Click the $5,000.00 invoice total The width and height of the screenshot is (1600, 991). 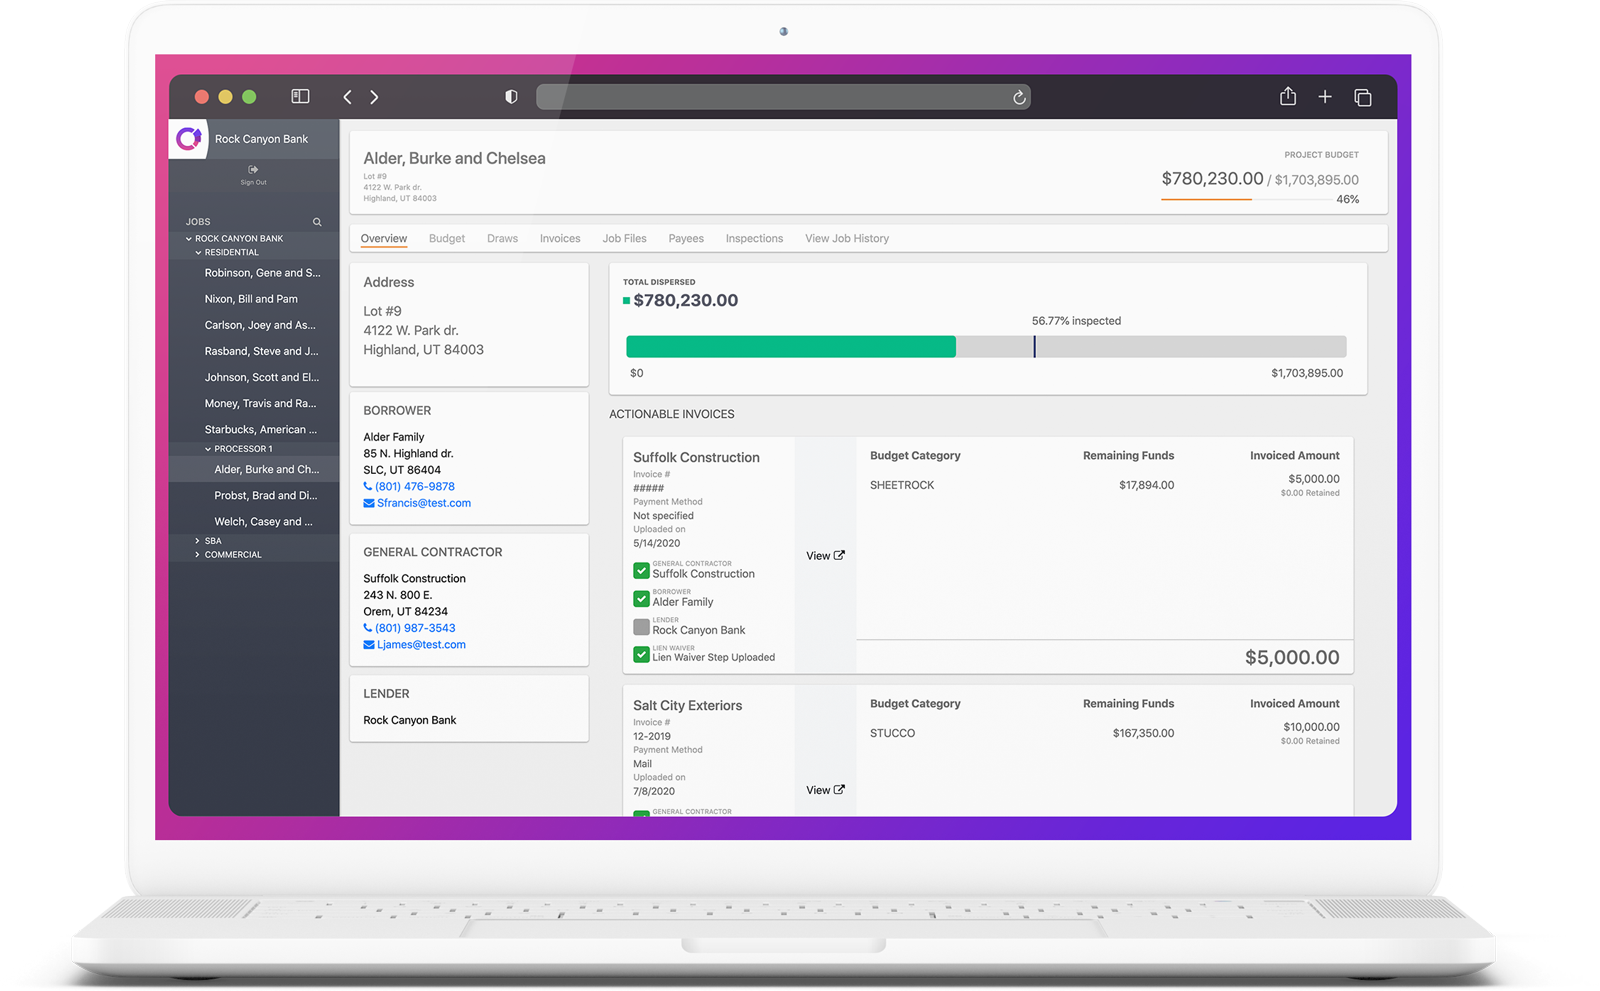(x=1292, y=657)
